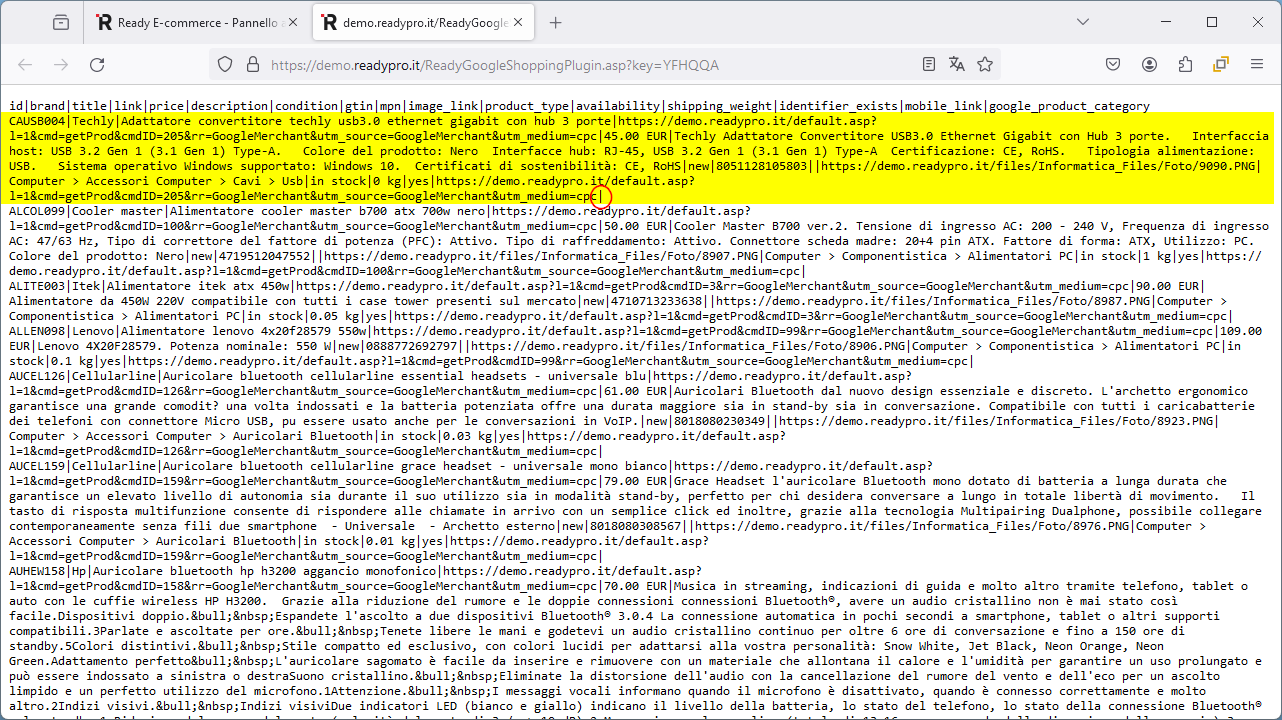Click product code CAUSB004 in highlighted row

click(x=39, y=121)
